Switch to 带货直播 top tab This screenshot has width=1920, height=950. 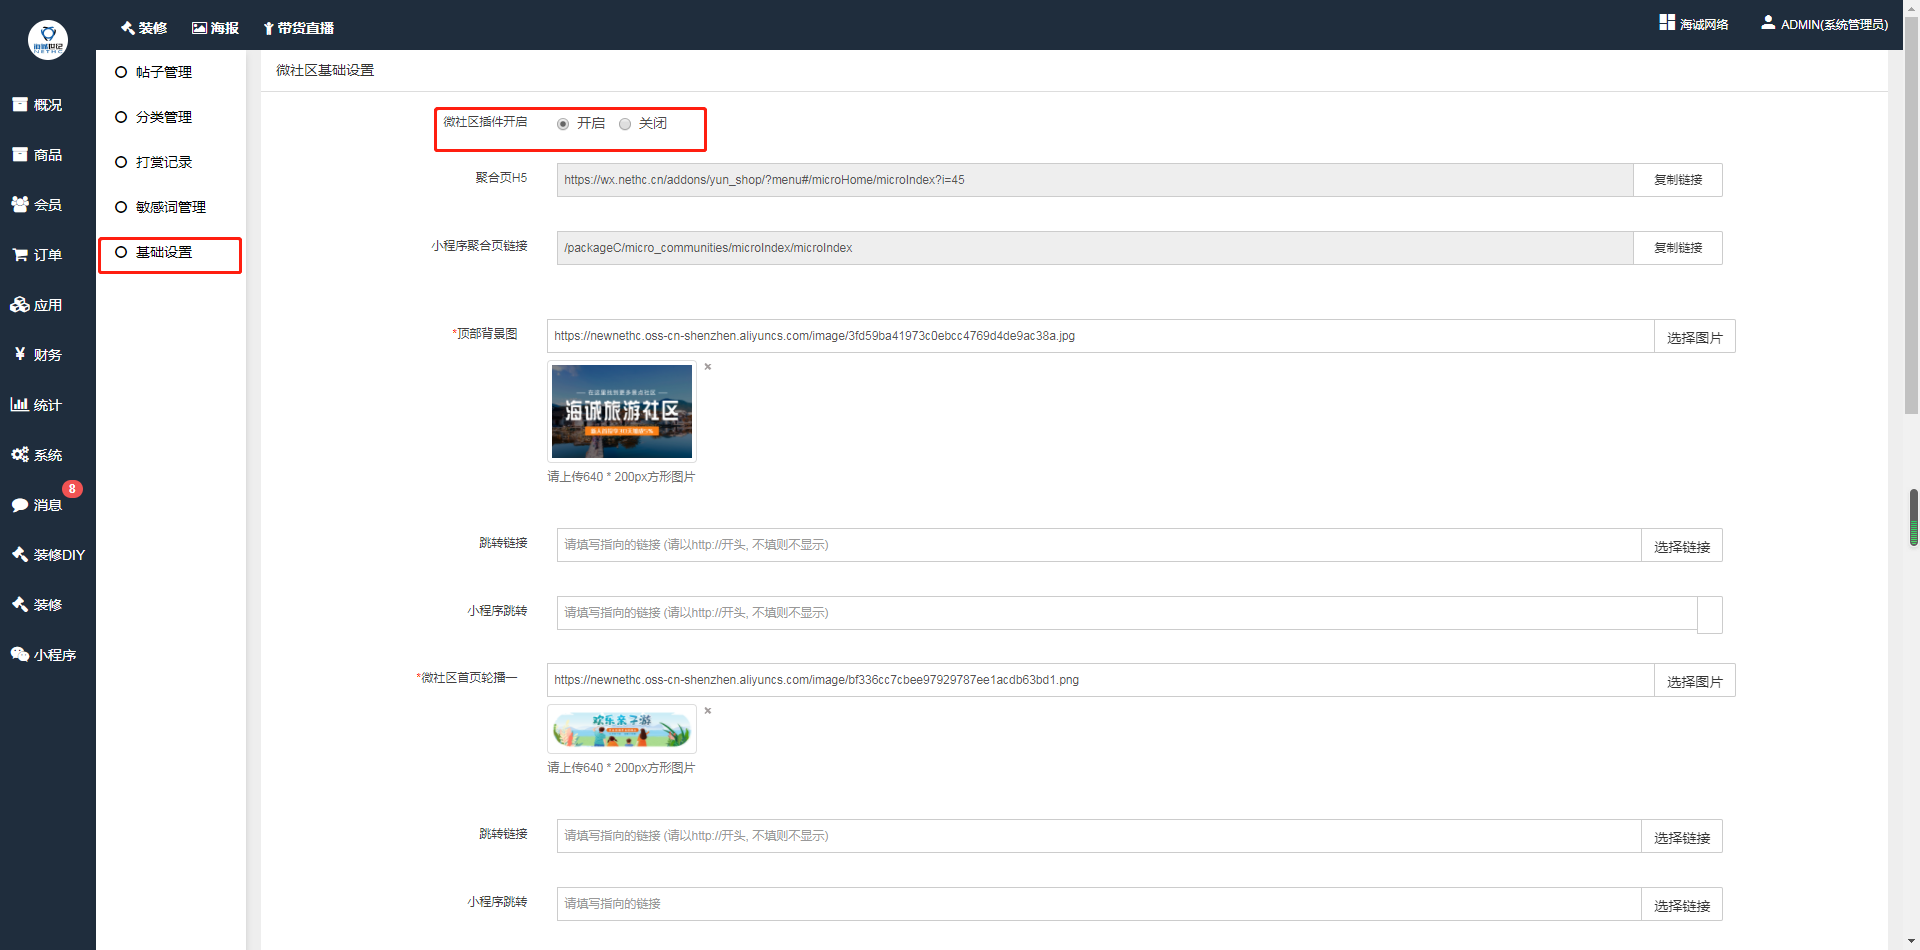coord(298,28)
